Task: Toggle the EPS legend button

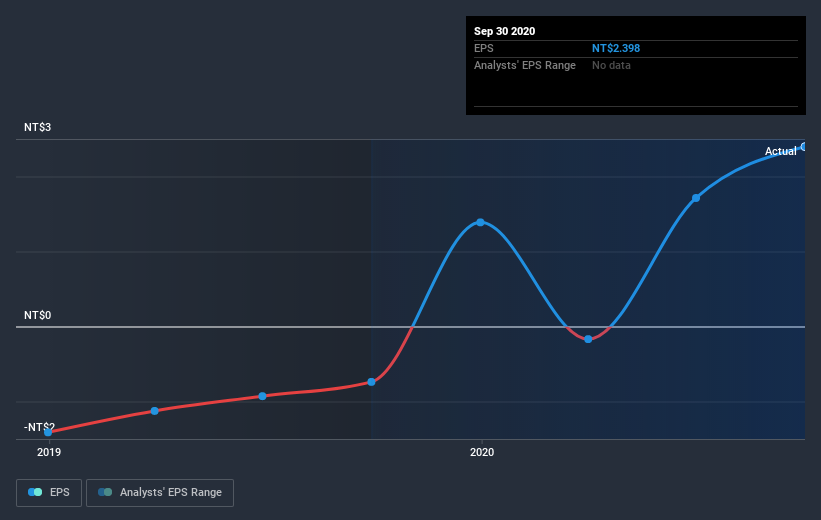Action: [x=49, y=493]
